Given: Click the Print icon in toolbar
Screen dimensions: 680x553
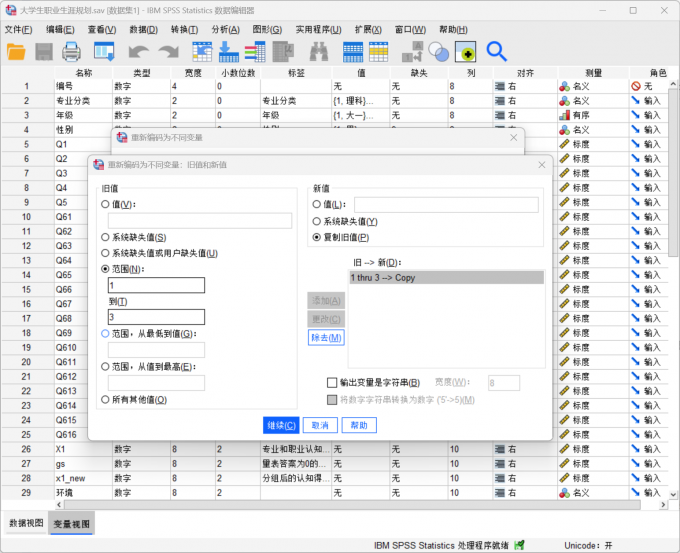Looking at the screenshot, I should [x=71, y=52].
